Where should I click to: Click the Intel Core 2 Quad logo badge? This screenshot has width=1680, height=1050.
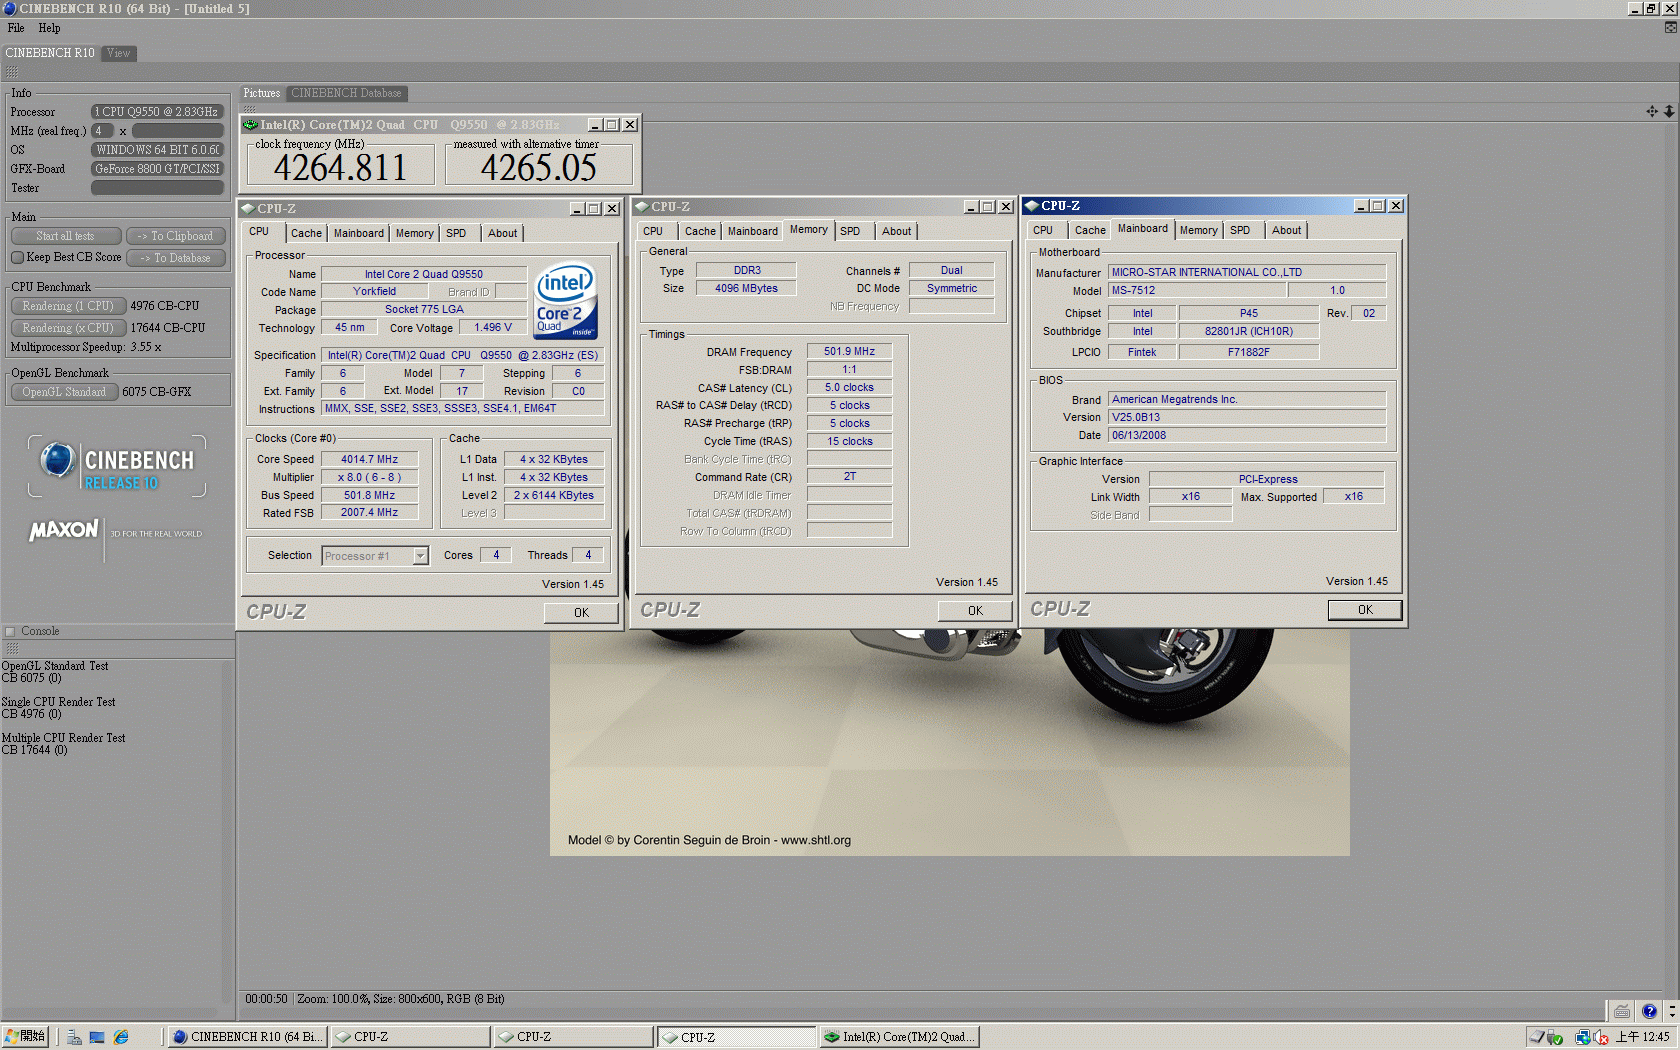click(x=566, y=300)
